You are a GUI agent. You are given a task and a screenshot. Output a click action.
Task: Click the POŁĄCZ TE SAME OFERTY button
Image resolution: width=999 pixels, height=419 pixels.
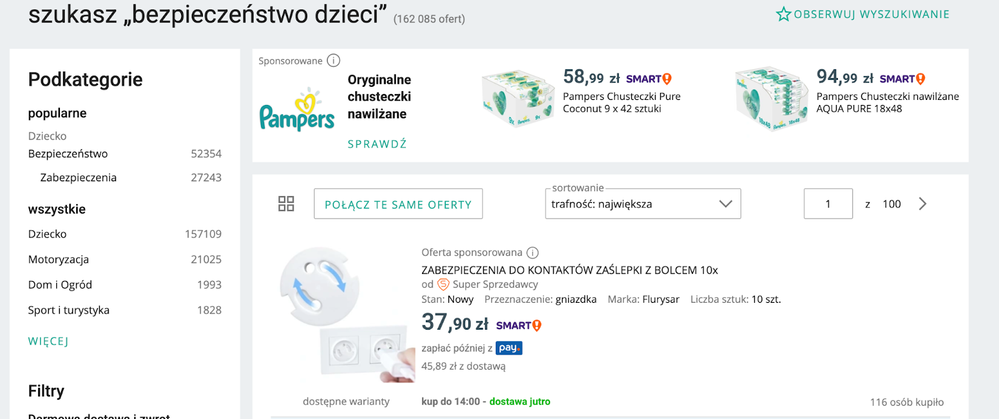[x=398, y=204]
